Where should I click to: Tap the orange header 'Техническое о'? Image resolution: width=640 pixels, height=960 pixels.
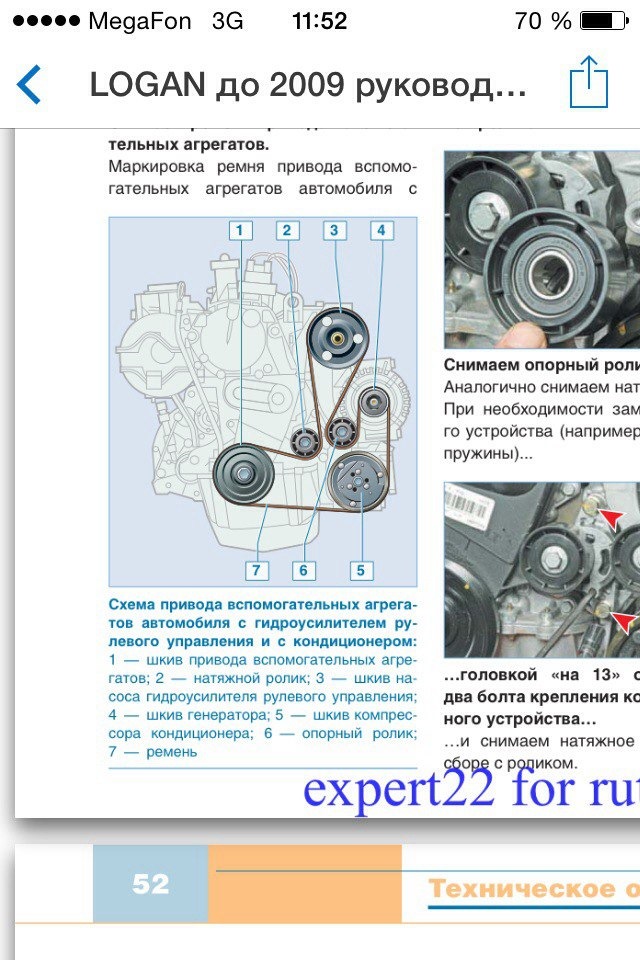click(533, 889)
